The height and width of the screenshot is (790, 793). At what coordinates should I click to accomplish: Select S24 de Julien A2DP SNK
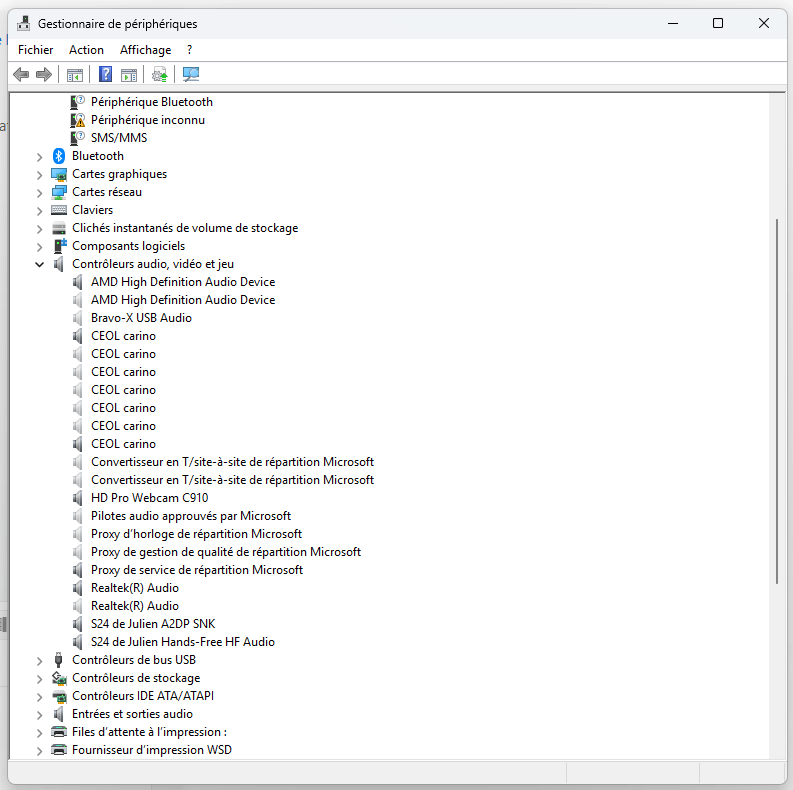tap(153, 624)
